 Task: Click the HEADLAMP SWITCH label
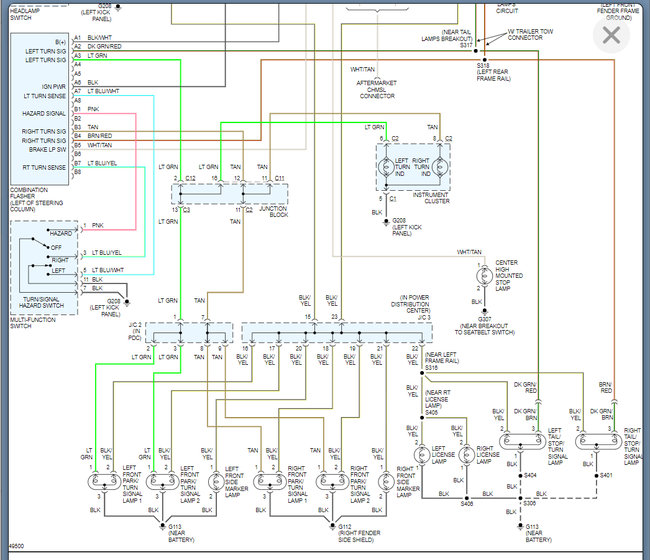tap(24, 14)
